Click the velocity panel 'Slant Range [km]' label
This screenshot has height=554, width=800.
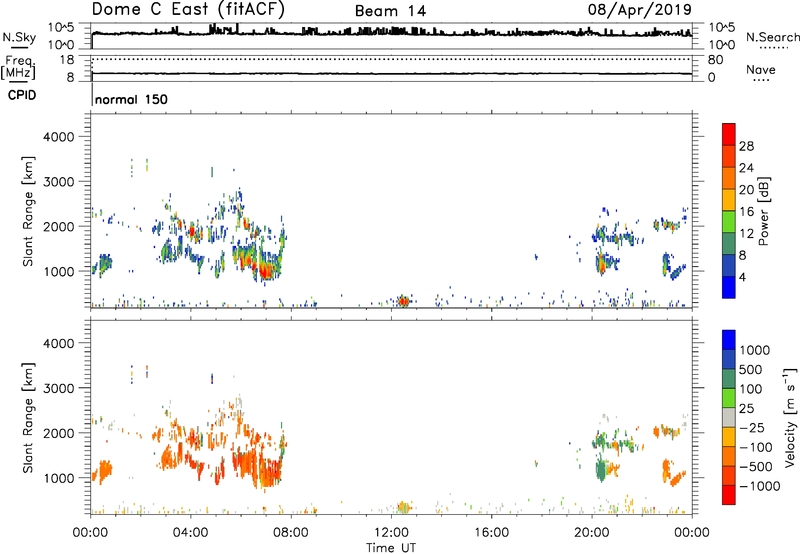point(28,418)
